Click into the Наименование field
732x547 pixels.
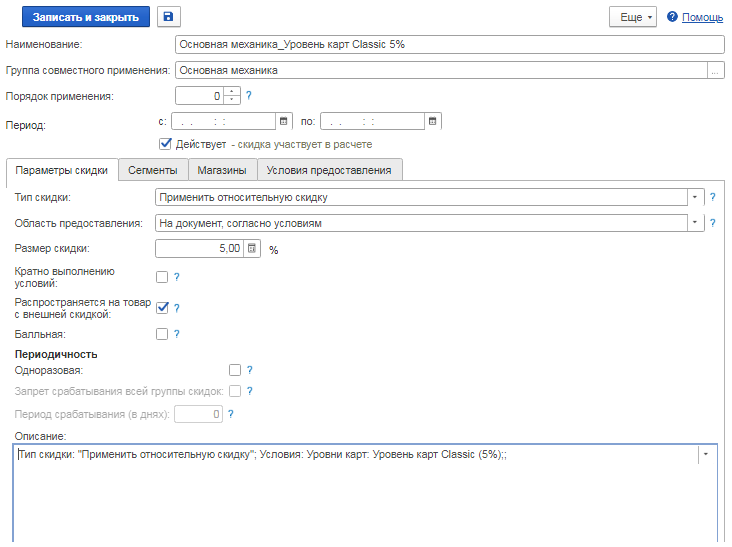point(450,44)
